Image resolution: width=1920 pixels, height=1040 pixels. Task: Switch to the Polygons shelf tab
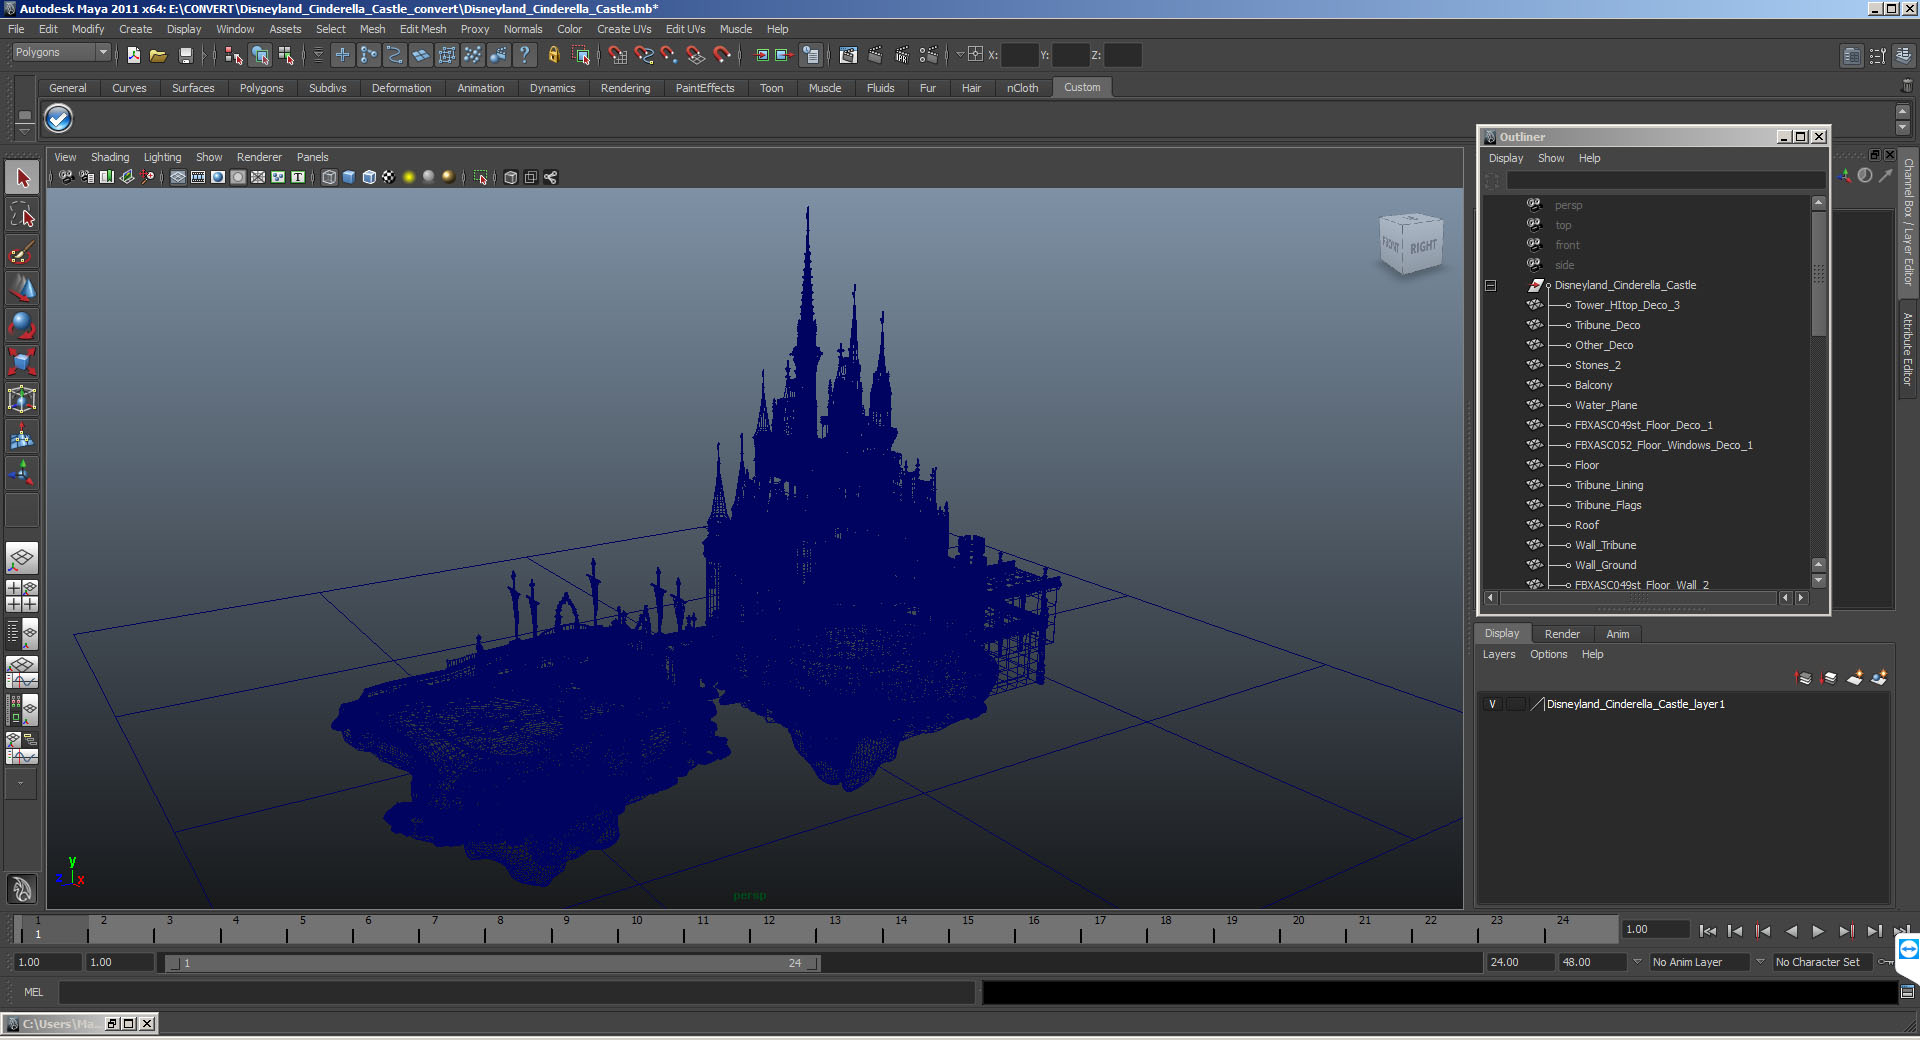click(x=261, y=88)
